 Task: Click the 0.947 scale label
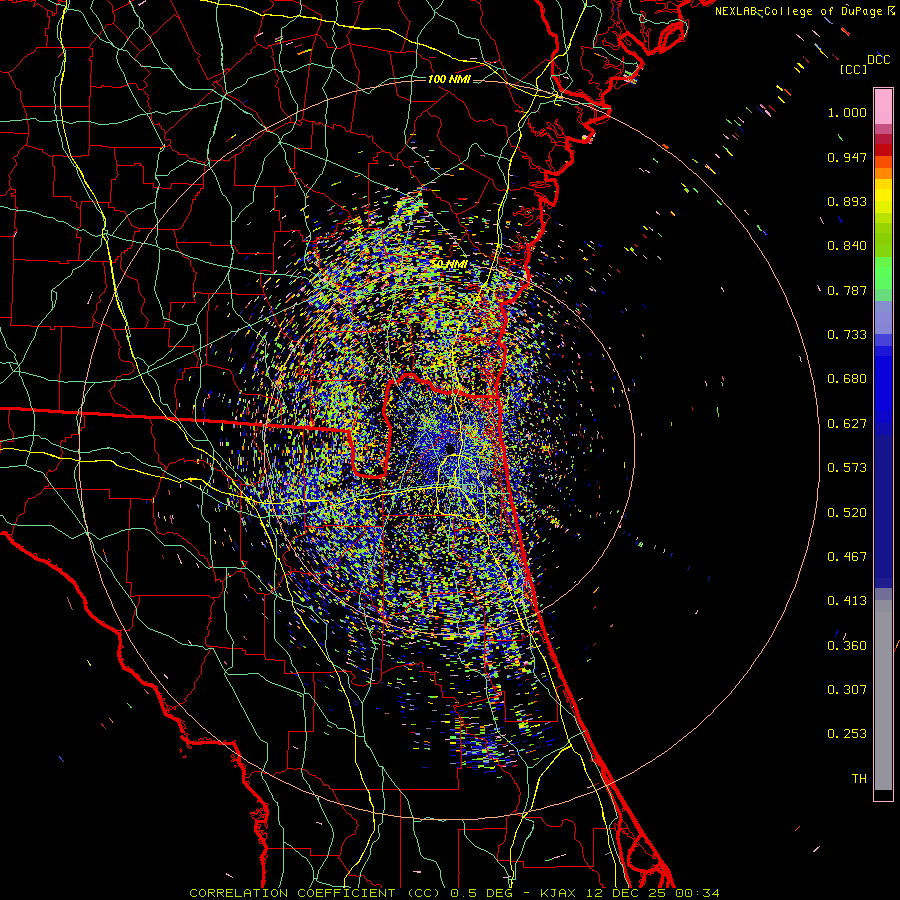[847, 157]
